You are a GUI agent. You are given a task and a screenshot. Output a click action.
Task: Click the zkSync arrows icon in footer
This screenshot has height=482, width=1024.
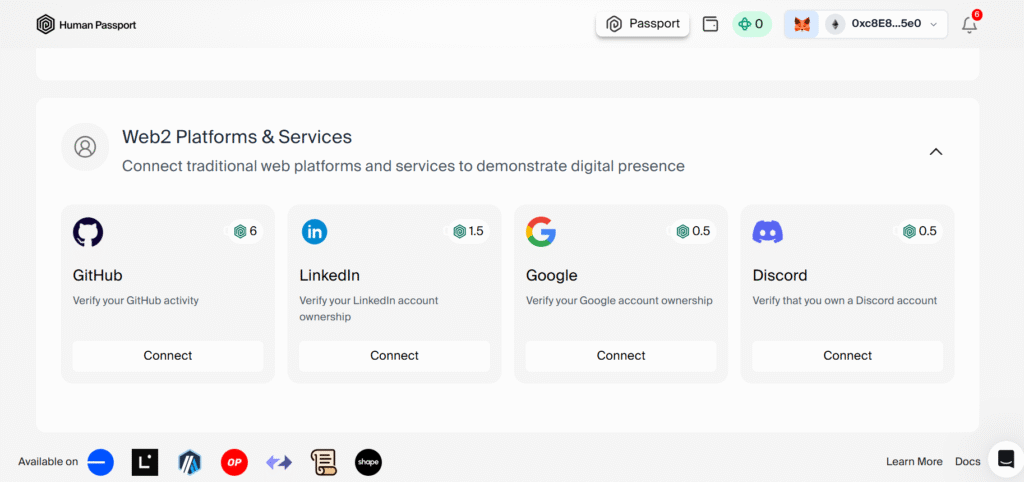pyautogui.click(x=279, y=462)
